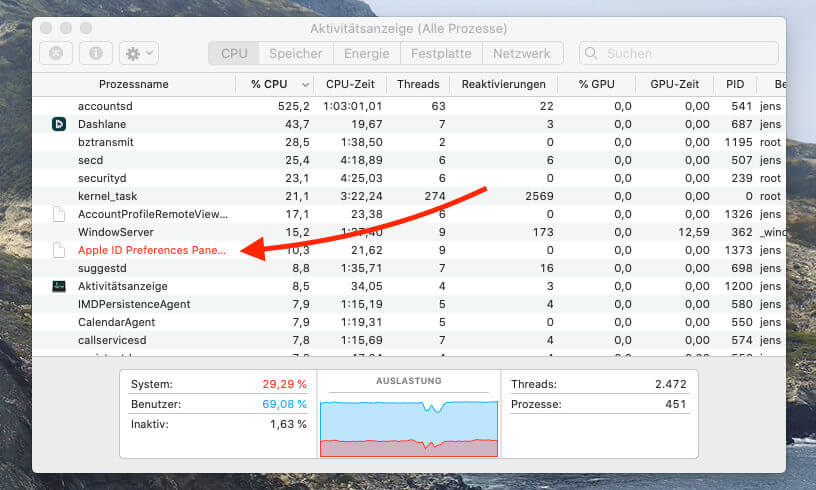Image resolution: width=816 pixels, height=490 pixels.
Task: Click the red close window button
Action: (46, 28)
